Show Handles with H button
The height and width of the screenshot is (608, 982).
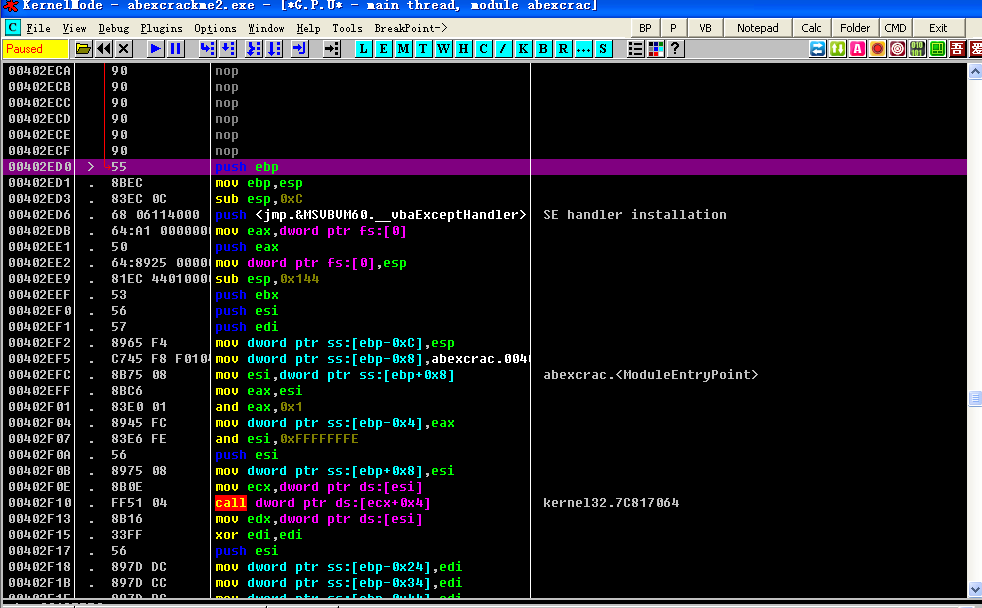click(x=463, y=49)
